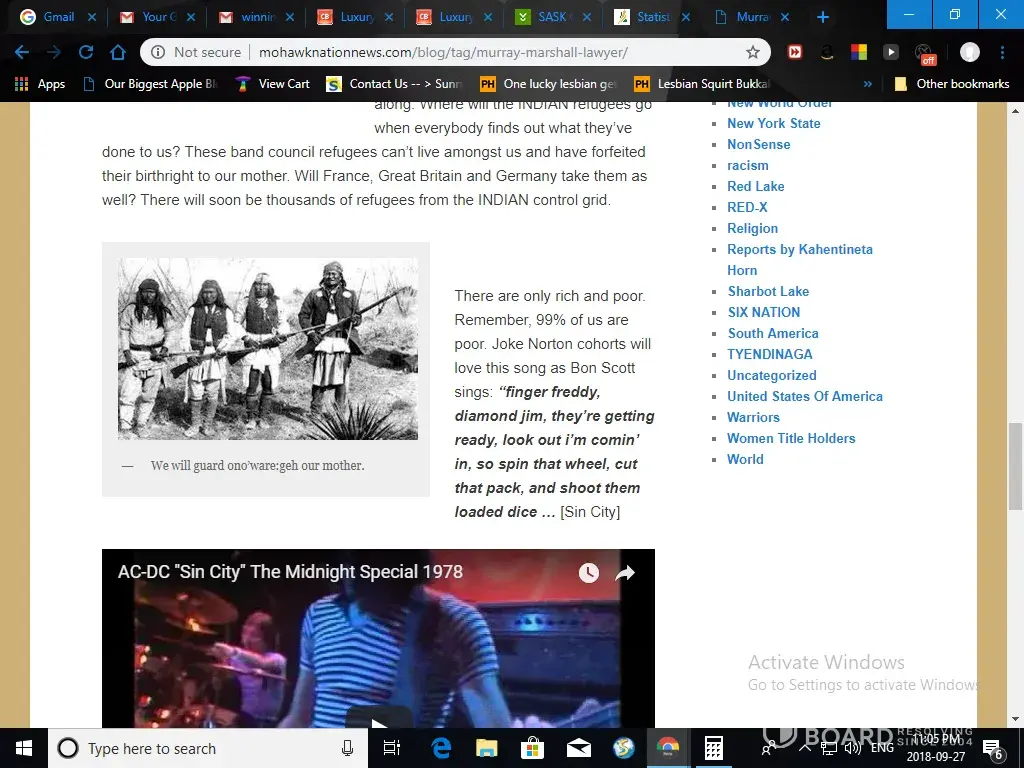This screenshot has height=768, width=1024.
Task: Click the page vertical scrollbar thumb
Action: point(1015,467)
